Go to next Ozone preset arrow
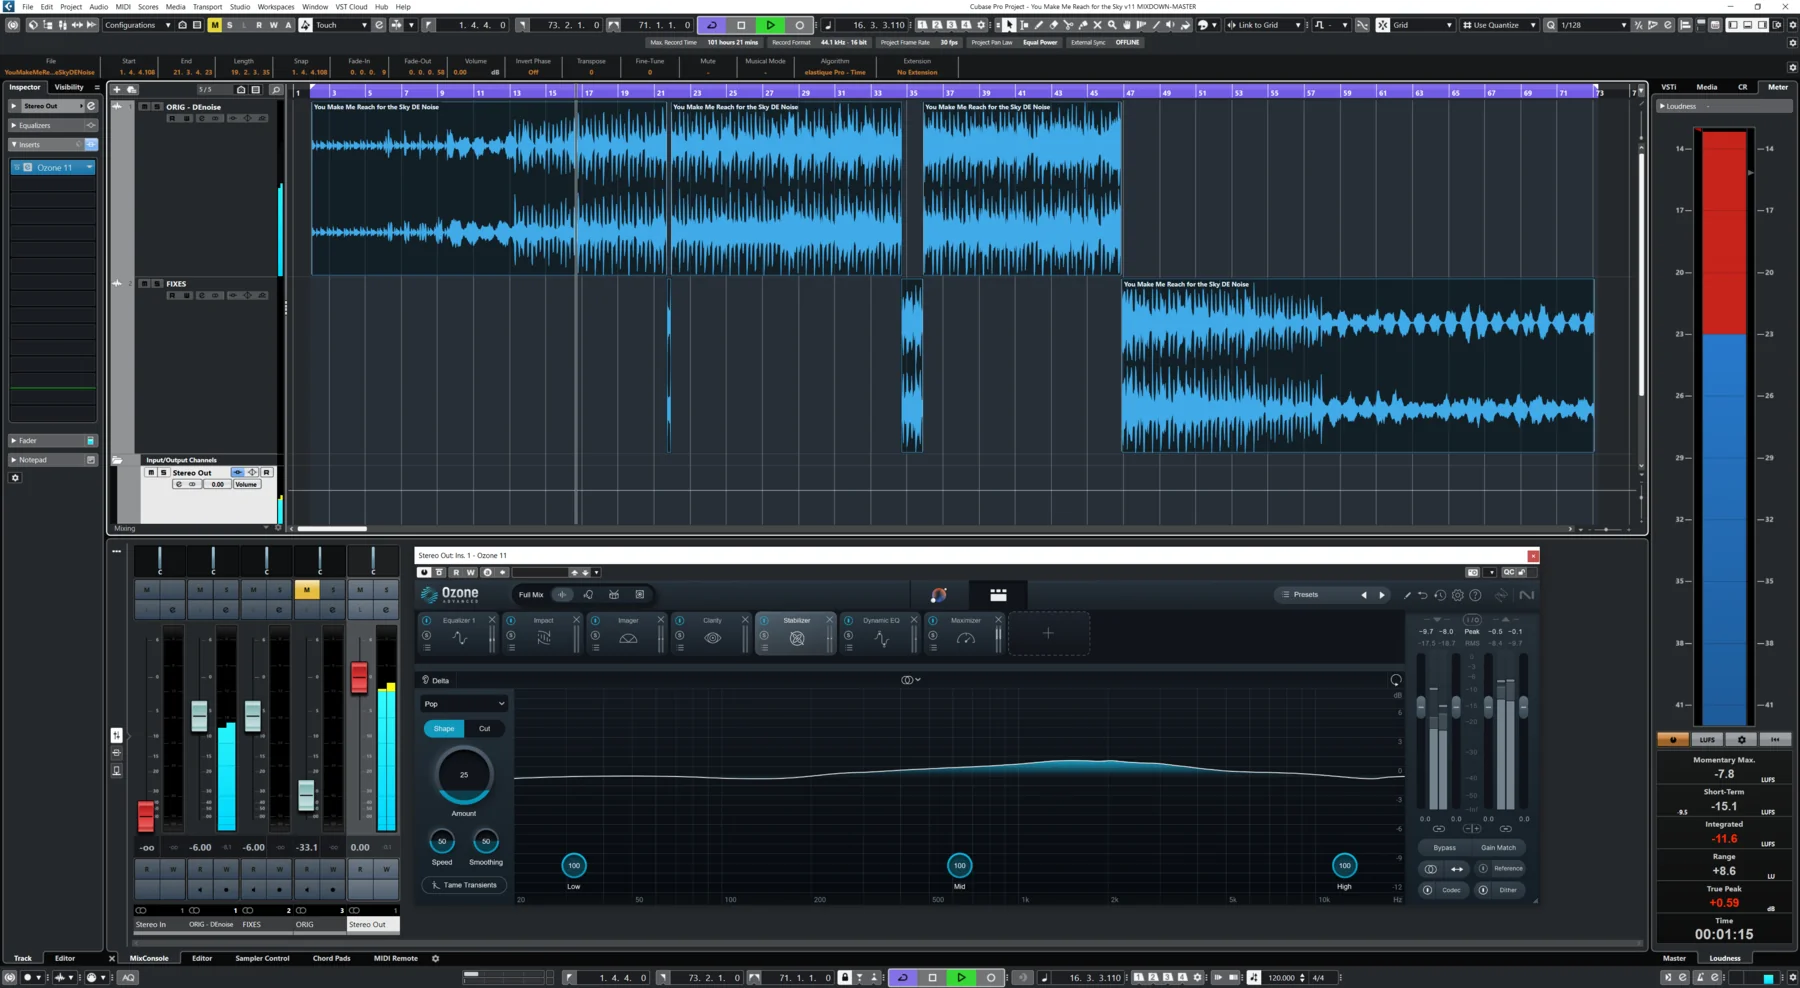Image resolution: width=1800 pixels, height=988 pixels. coord(1382,595)
